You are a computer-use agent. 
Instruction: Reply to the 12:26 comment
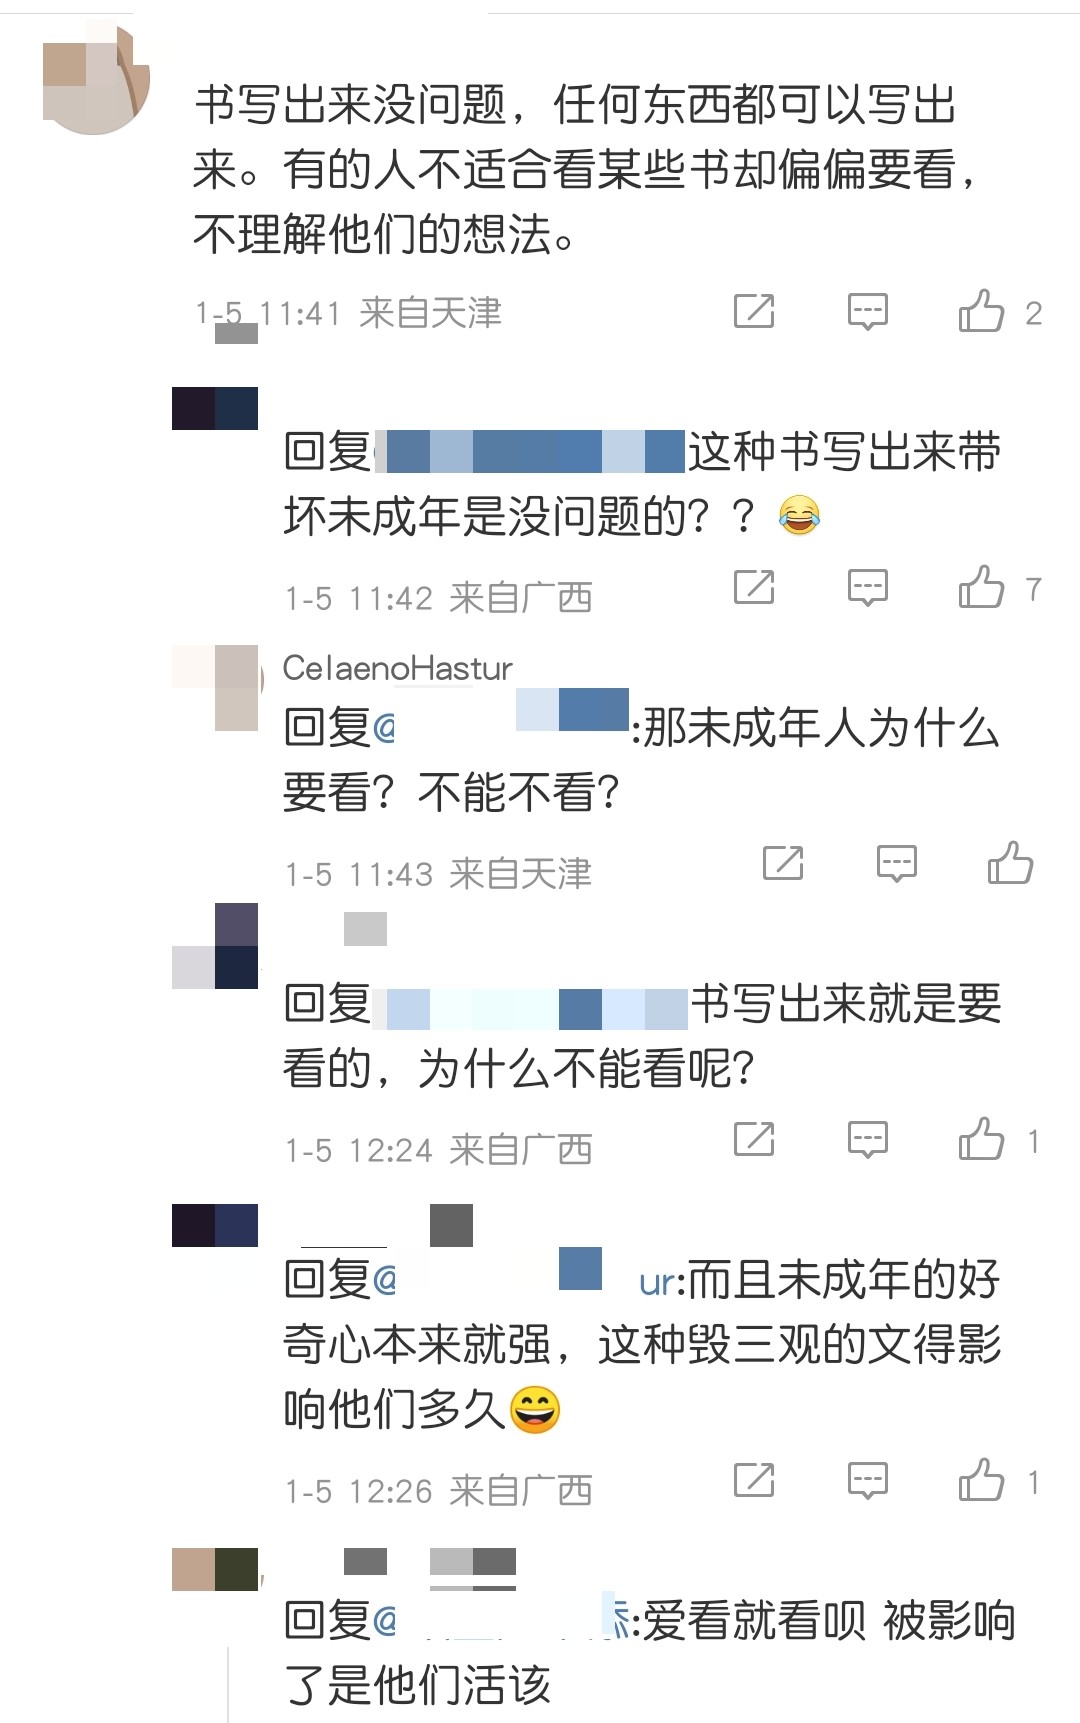[x=867, y=1481]
